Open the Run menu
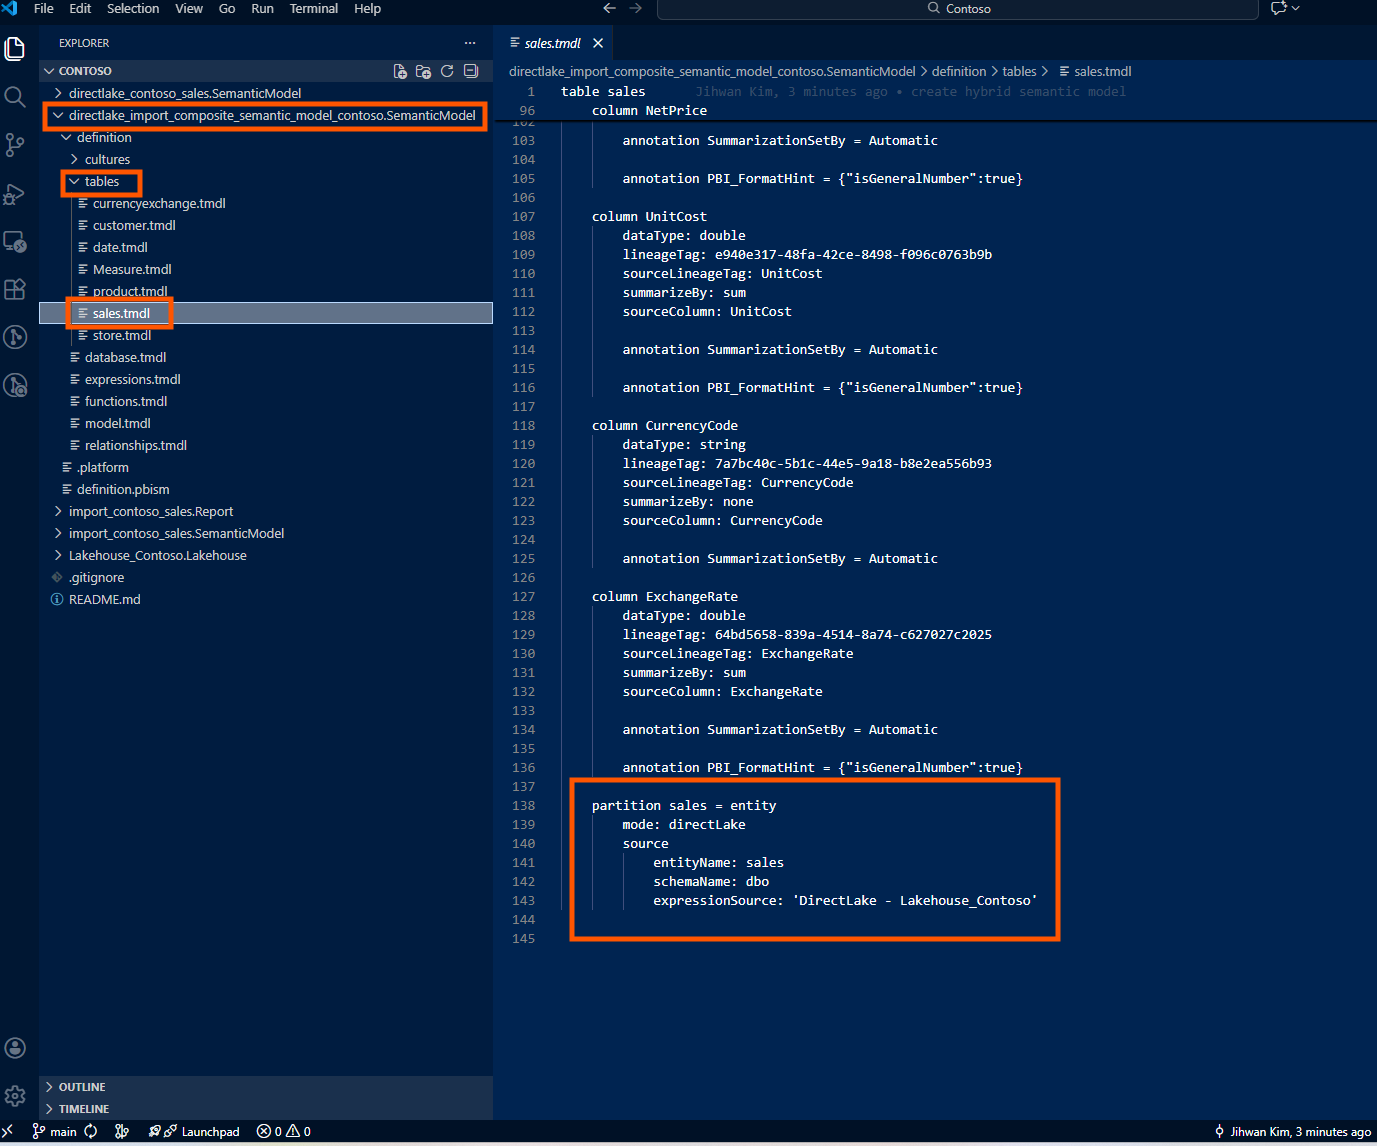 pos(262,8)
